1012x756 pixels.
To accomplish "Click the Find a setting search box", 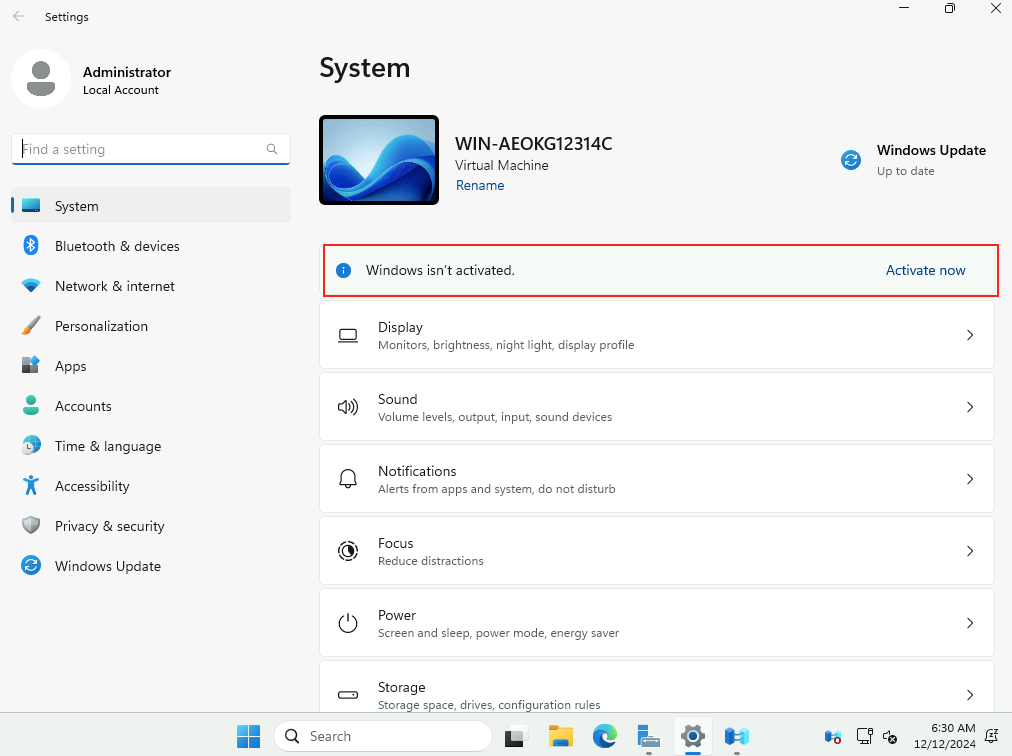I will click(150, 149).
